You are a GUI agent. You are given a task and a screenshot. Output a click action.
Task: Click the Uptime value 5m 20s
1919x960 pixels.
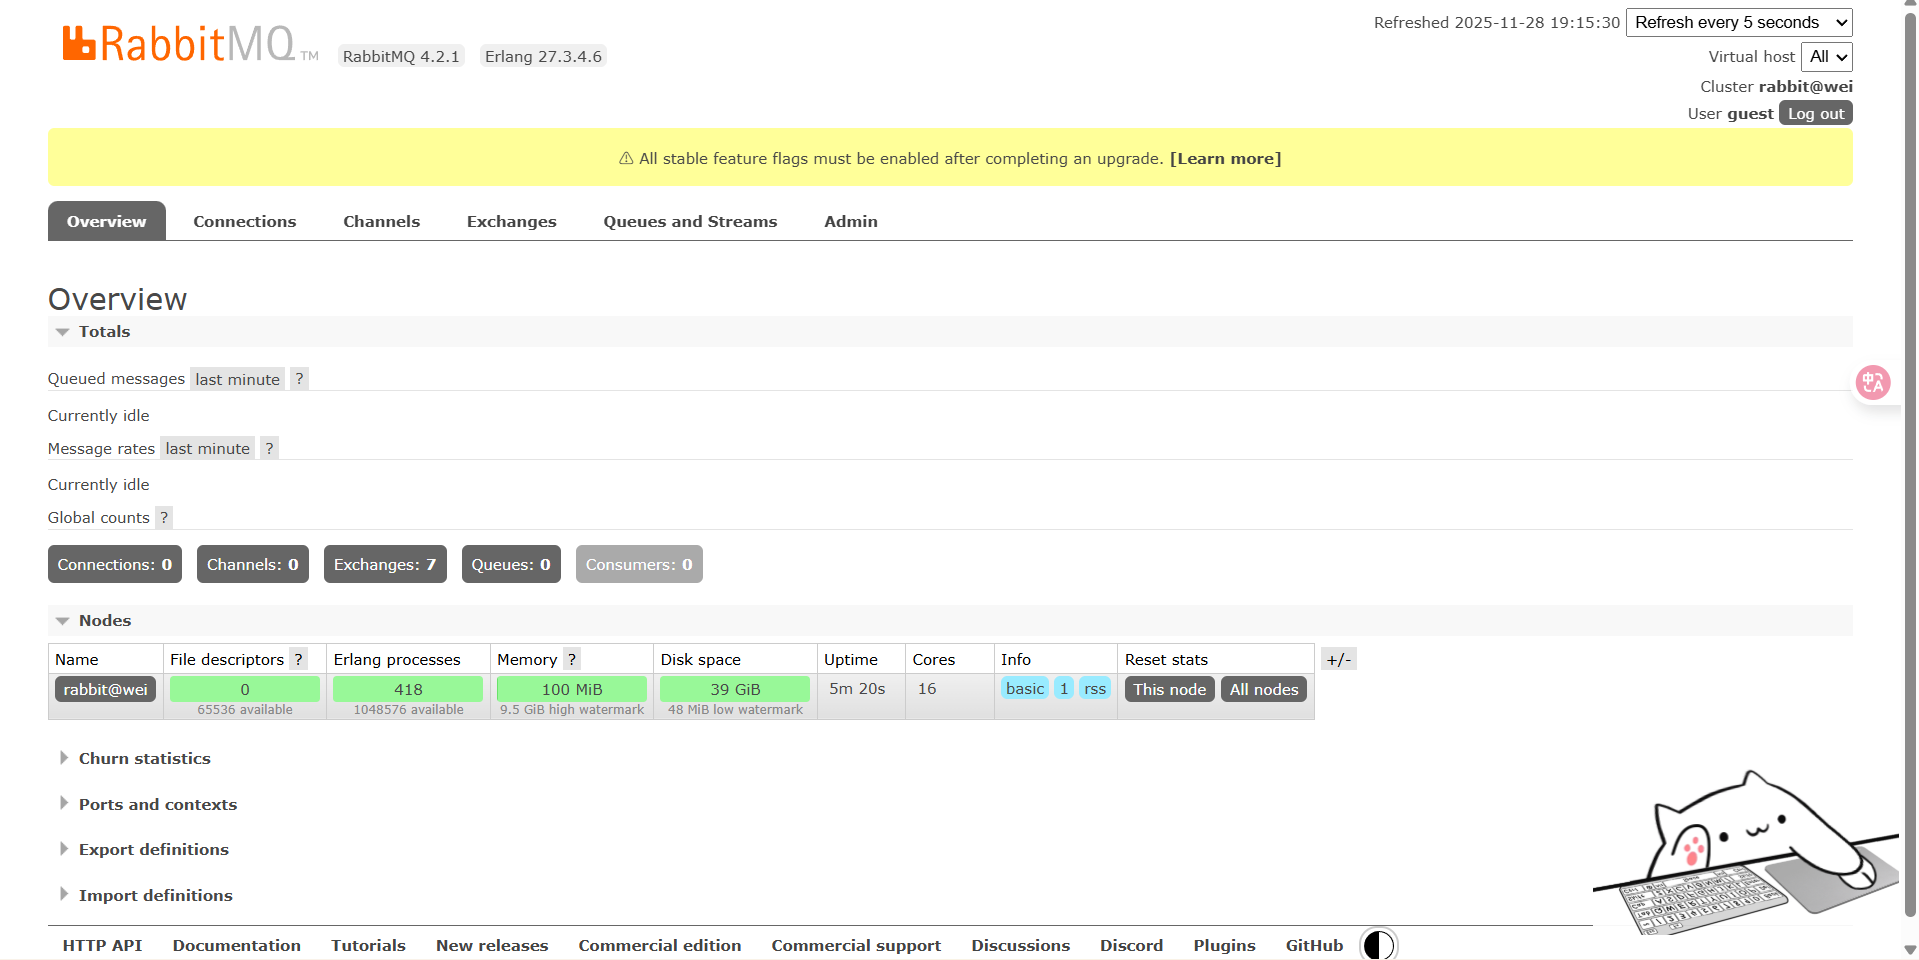coord(857,689)
